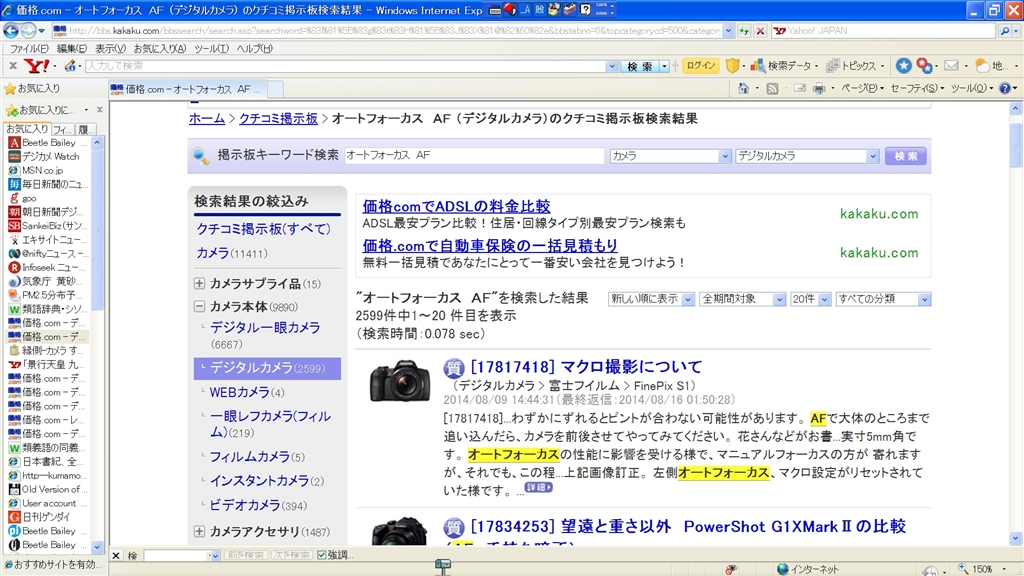Click the Refresh page icon beside address bar
This screenshot has width=1024, height=576.
pos(744,31)
